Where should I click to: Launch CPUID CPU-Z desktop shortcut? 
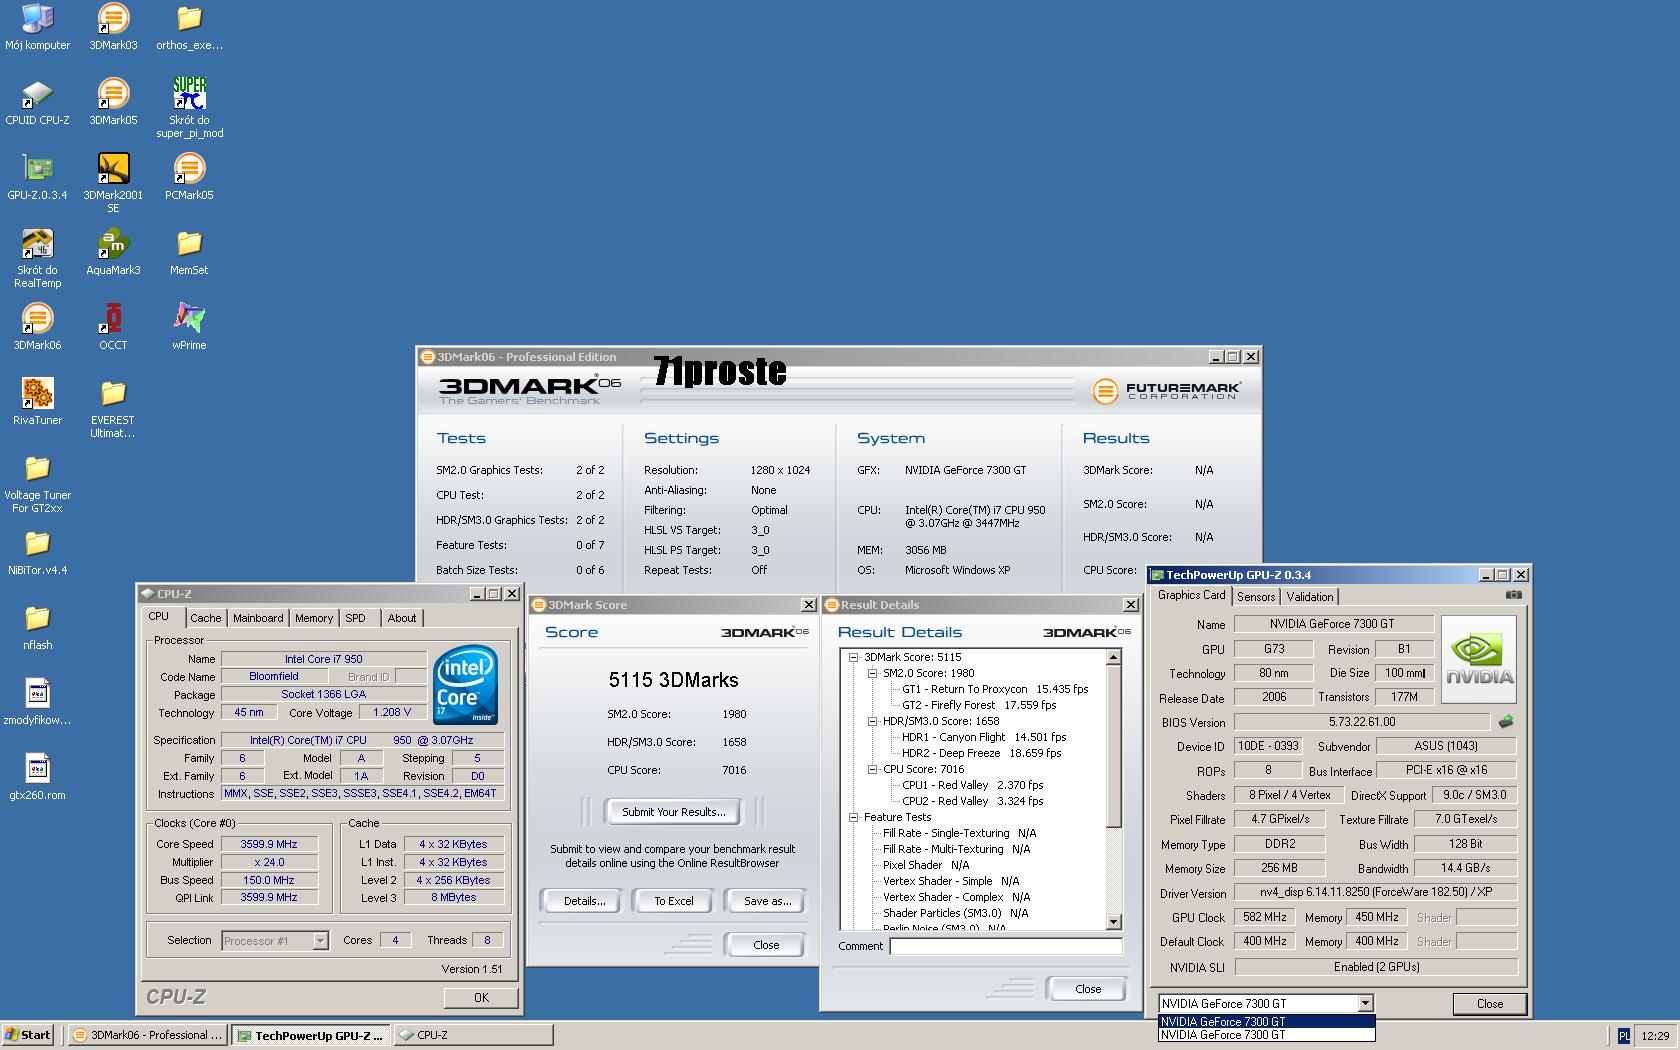click(x=37, y=102)
